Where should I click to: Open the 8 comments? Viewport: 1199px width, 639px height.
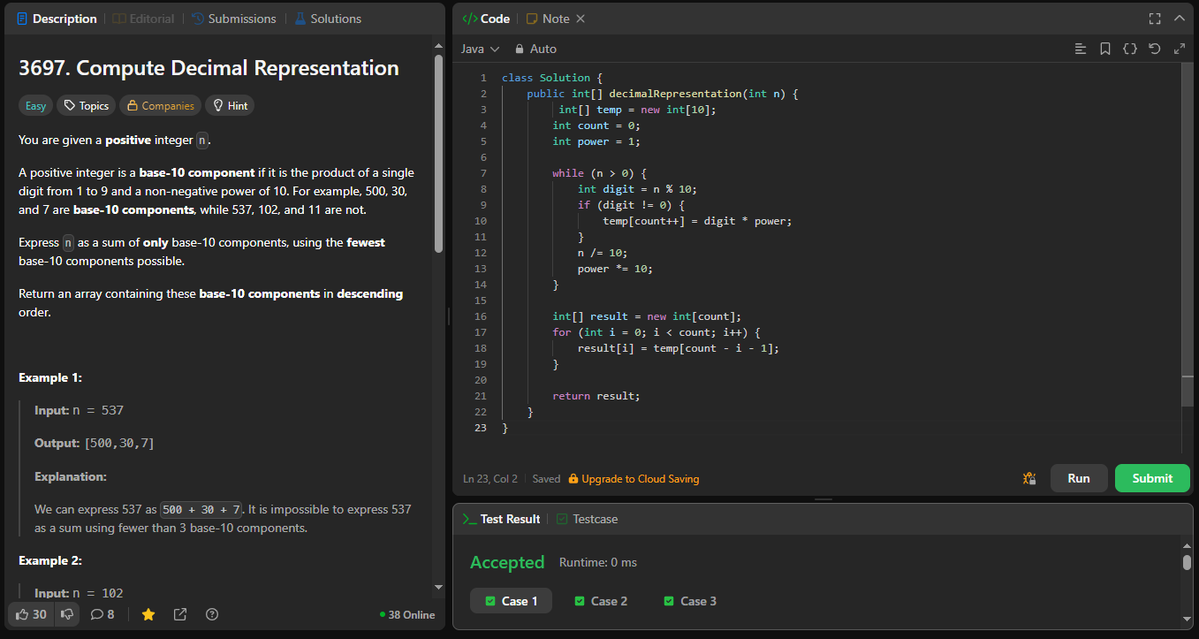[102, 615]
